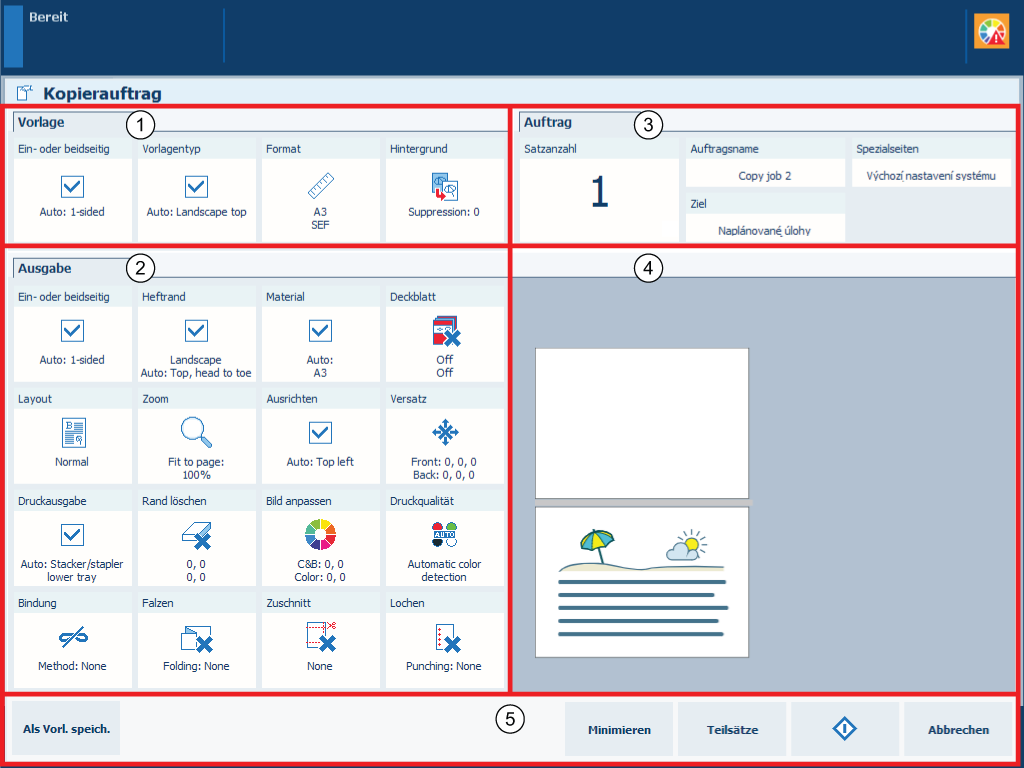Click the Front: 0, 0, 0 shift value

tap(444, 462)
